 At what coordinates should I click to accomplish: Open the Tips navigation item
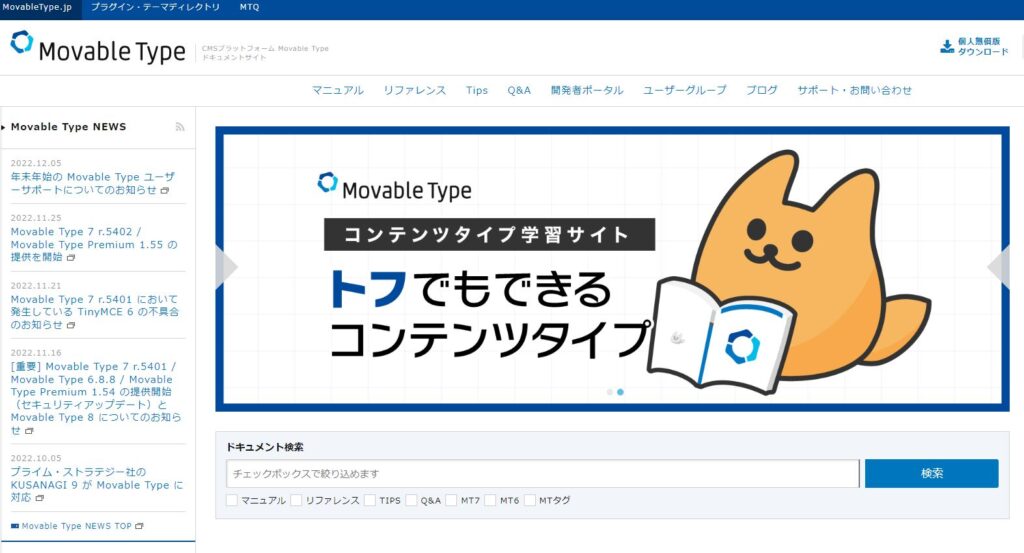pos(477,90)
